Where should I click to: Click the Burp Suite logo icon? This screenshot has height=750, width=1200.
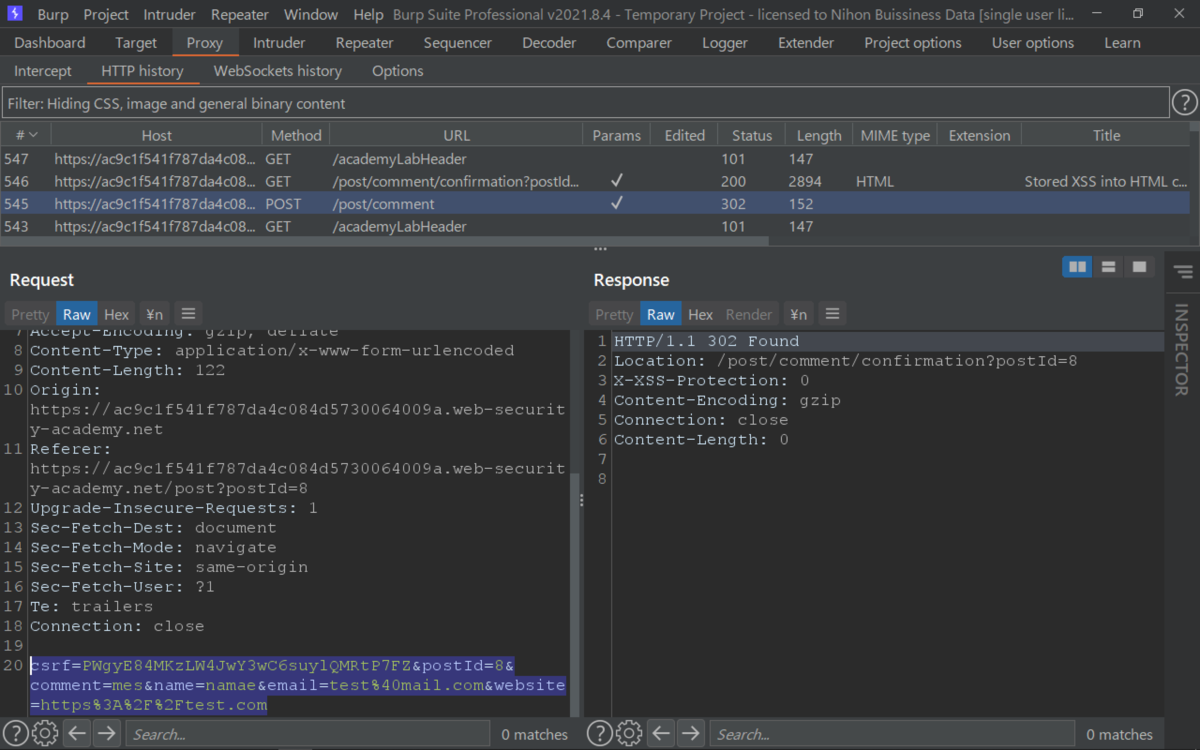(14, 14)
